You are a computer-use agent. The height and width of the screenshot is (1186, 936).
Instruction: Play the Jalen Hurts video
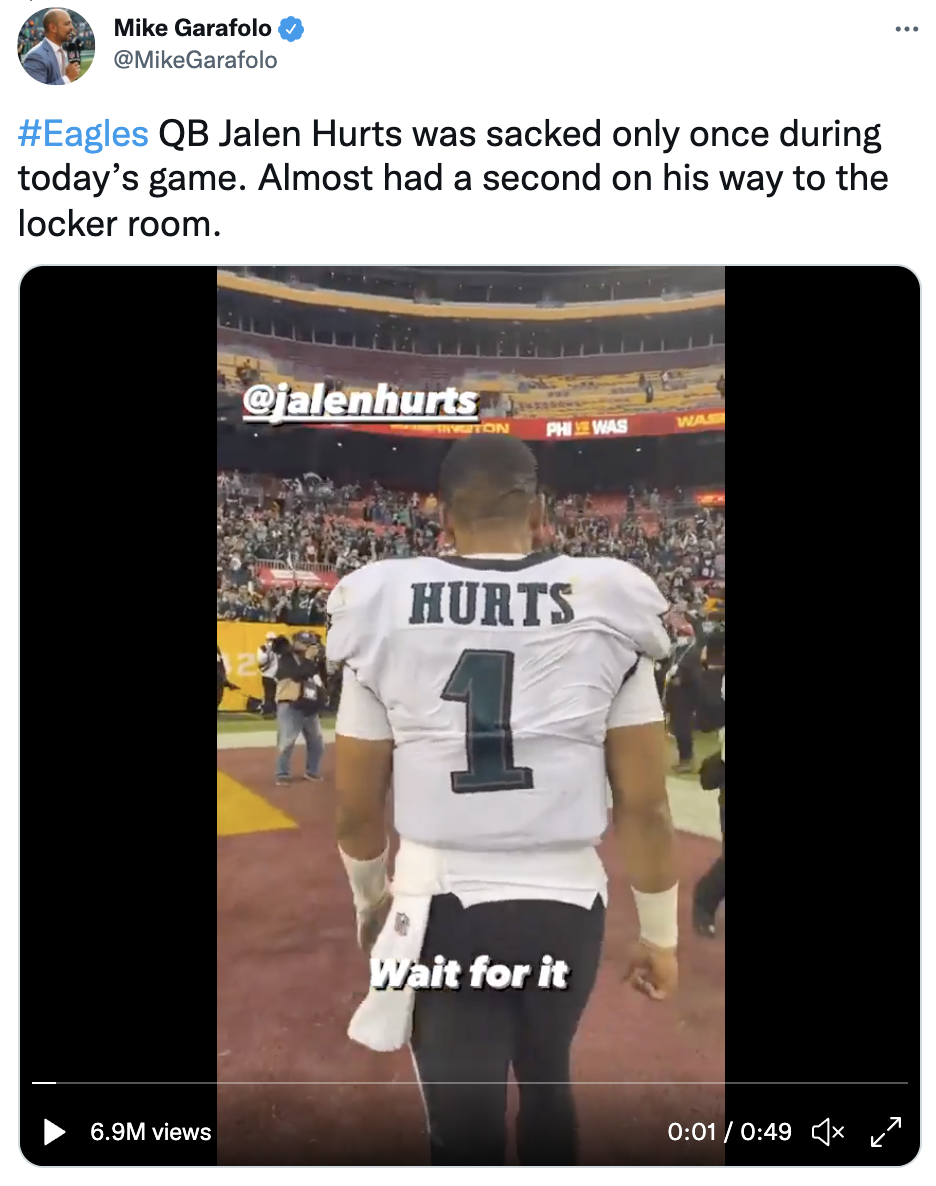pos(54,1132)
